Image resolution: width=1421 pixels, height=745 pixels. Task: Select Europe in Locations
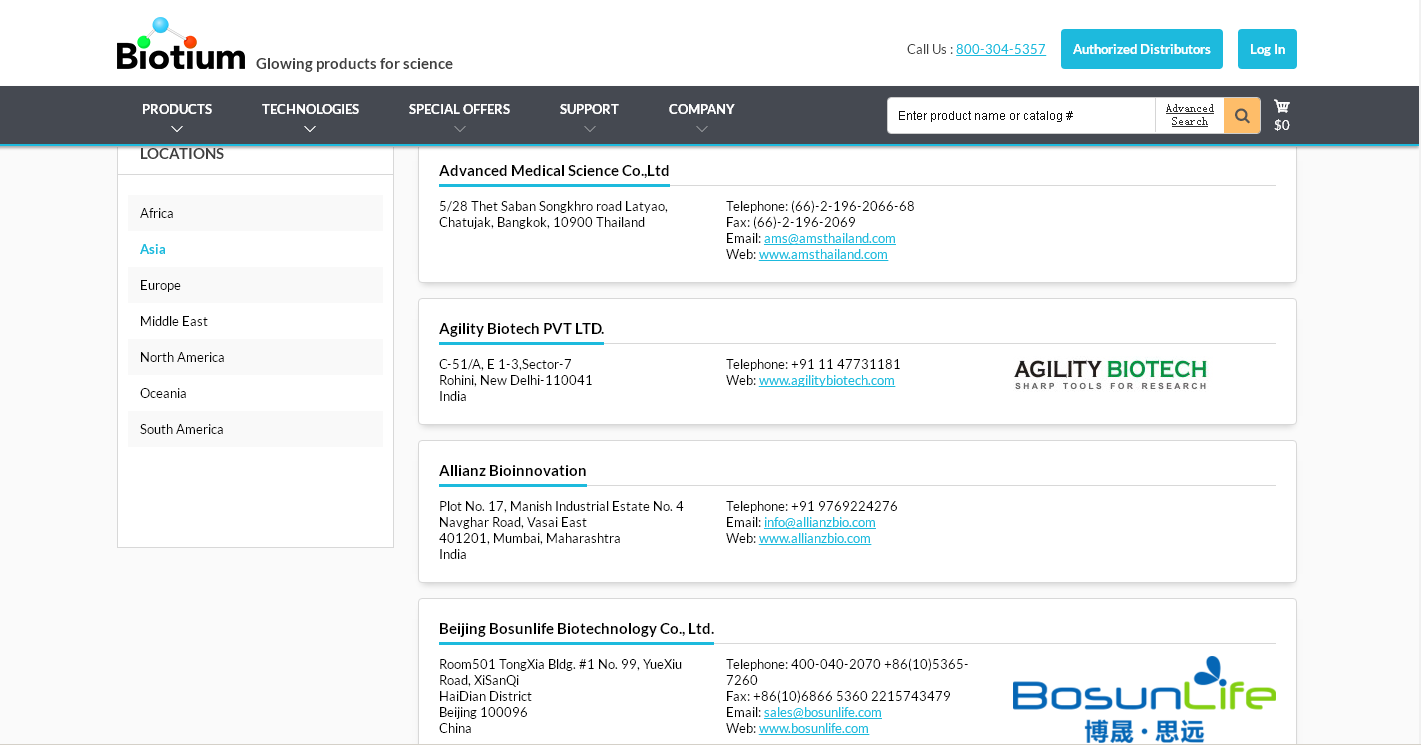click(x=255, y=285)
